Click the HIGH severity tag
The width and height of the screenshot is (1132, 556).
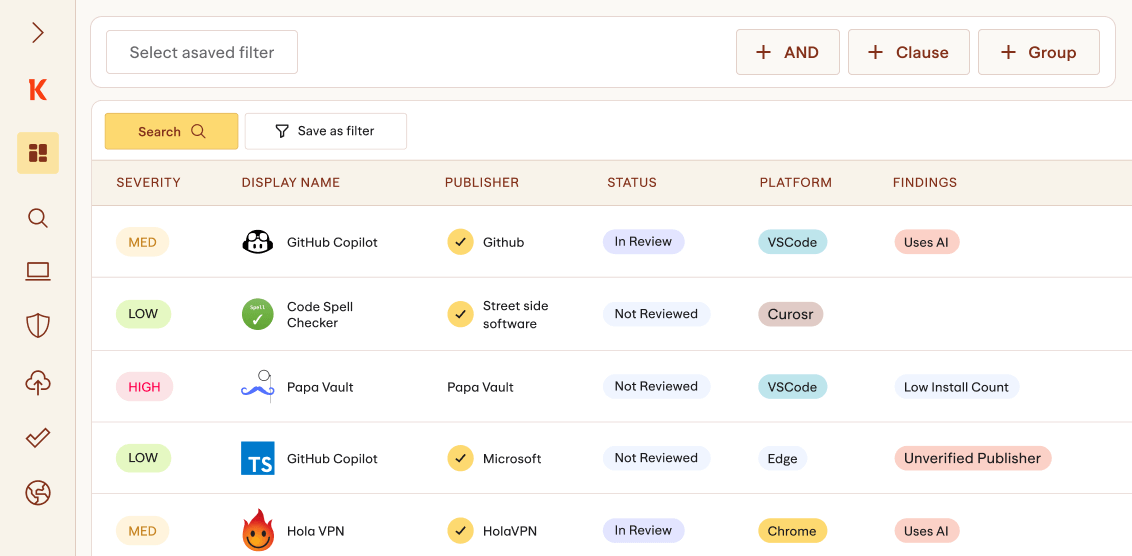pos(144,386)
